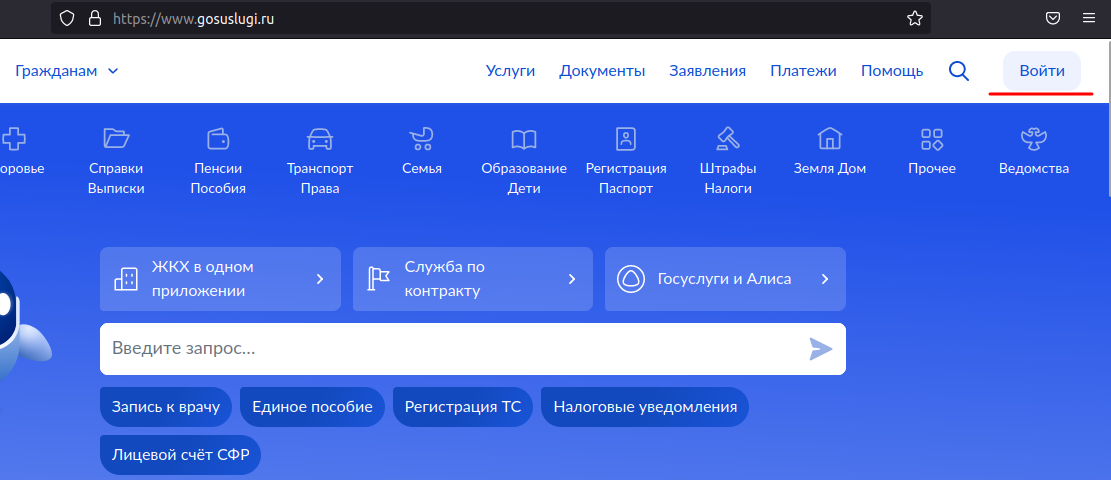The height and width of the screenshot is (480, 1111).
Task: Click chevron on ЖКХ в одном приложении
Action: [x=320, y=279]
